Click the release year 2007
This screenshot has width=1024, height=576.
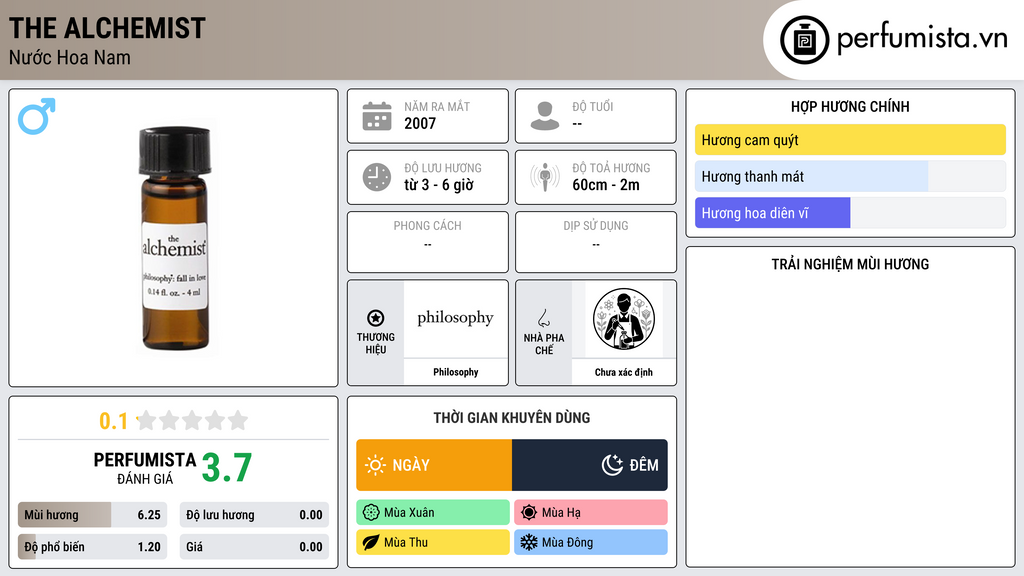[x=420, y=123]
